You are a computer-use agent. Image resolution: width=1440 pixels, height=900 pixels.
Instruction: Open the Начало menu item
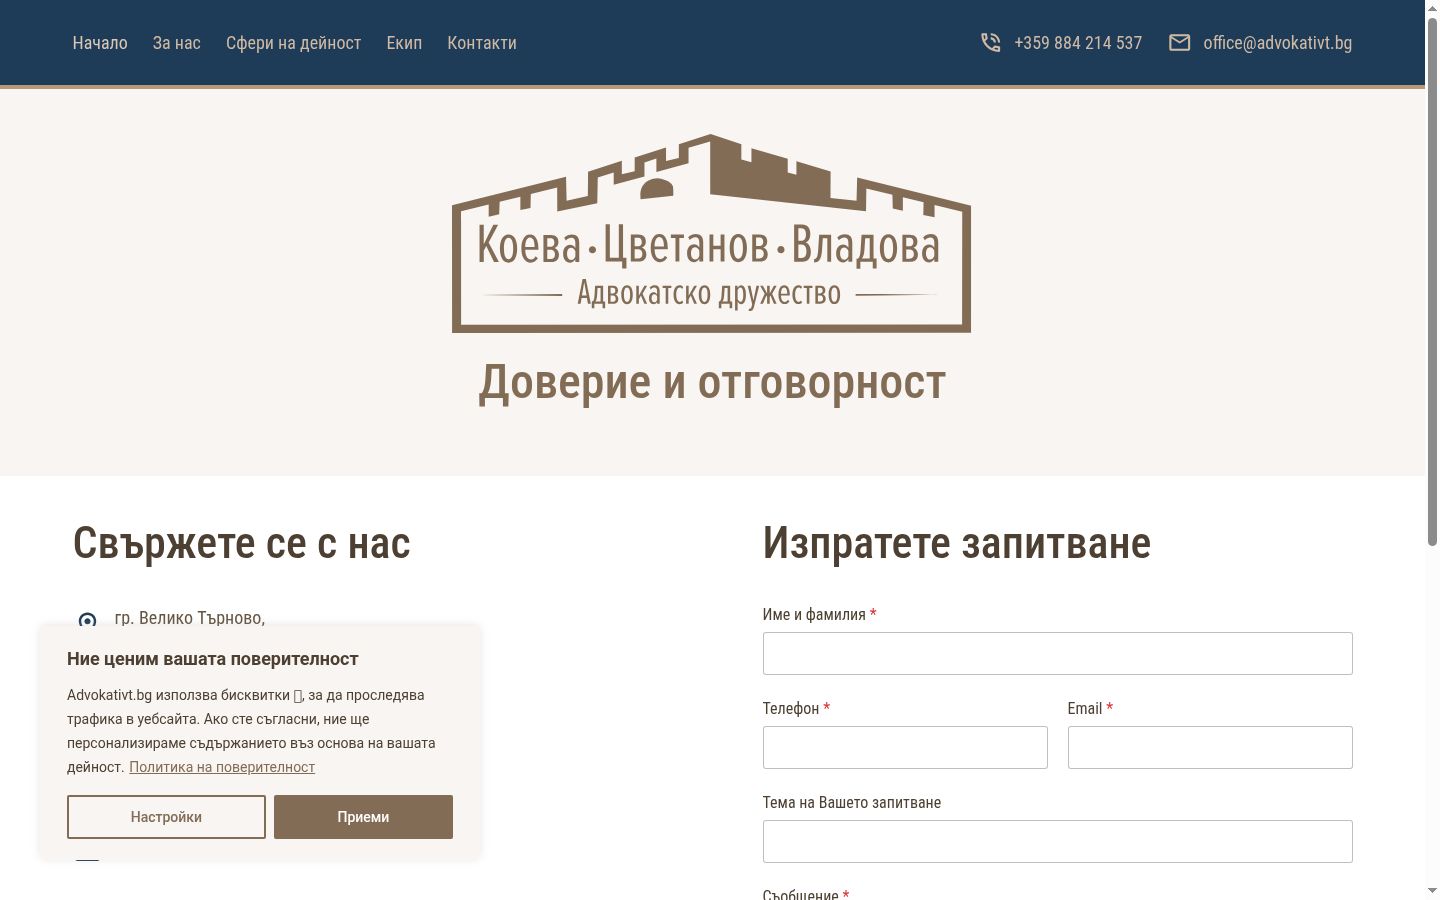pyautogui.click(x=100, y=43)
